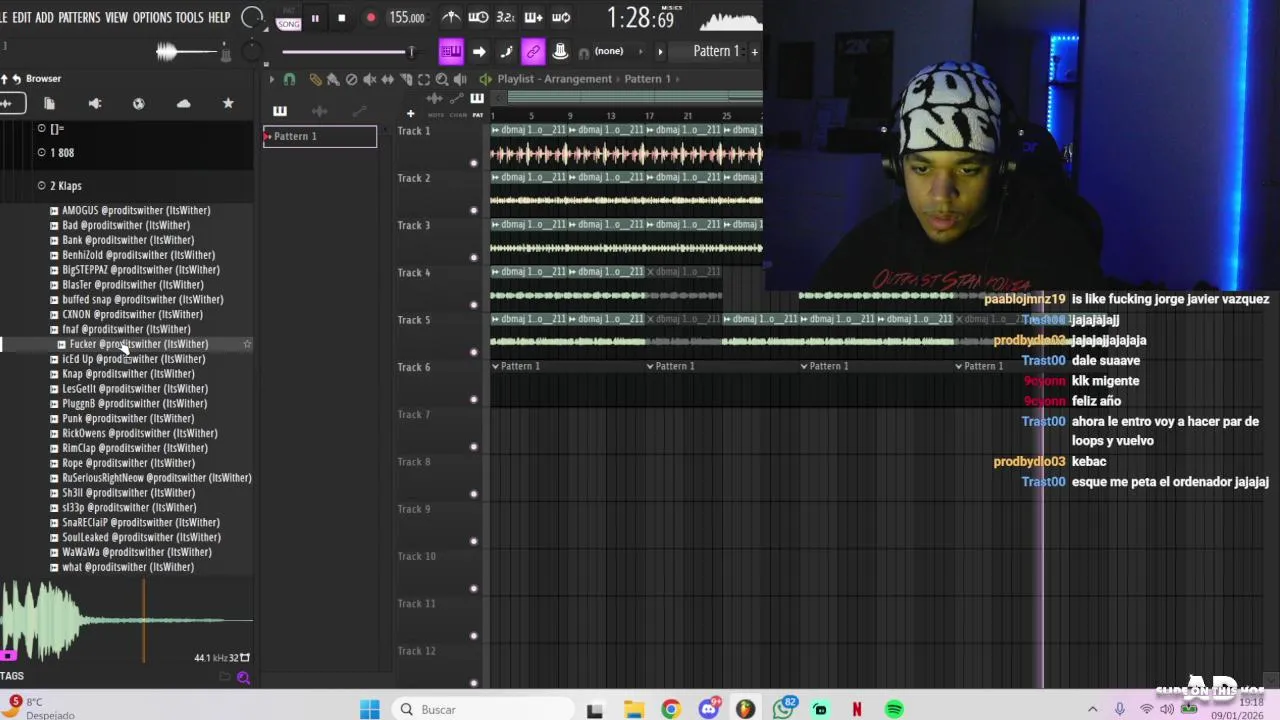Open the EDIT menu
This screenshot has height=720, width=1280.
point(21,17)
